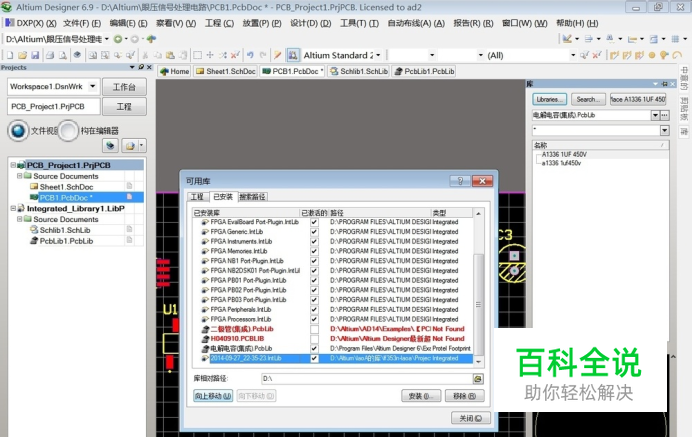
Task: Click the Paste clipboard icon
Action: (170, 55)
